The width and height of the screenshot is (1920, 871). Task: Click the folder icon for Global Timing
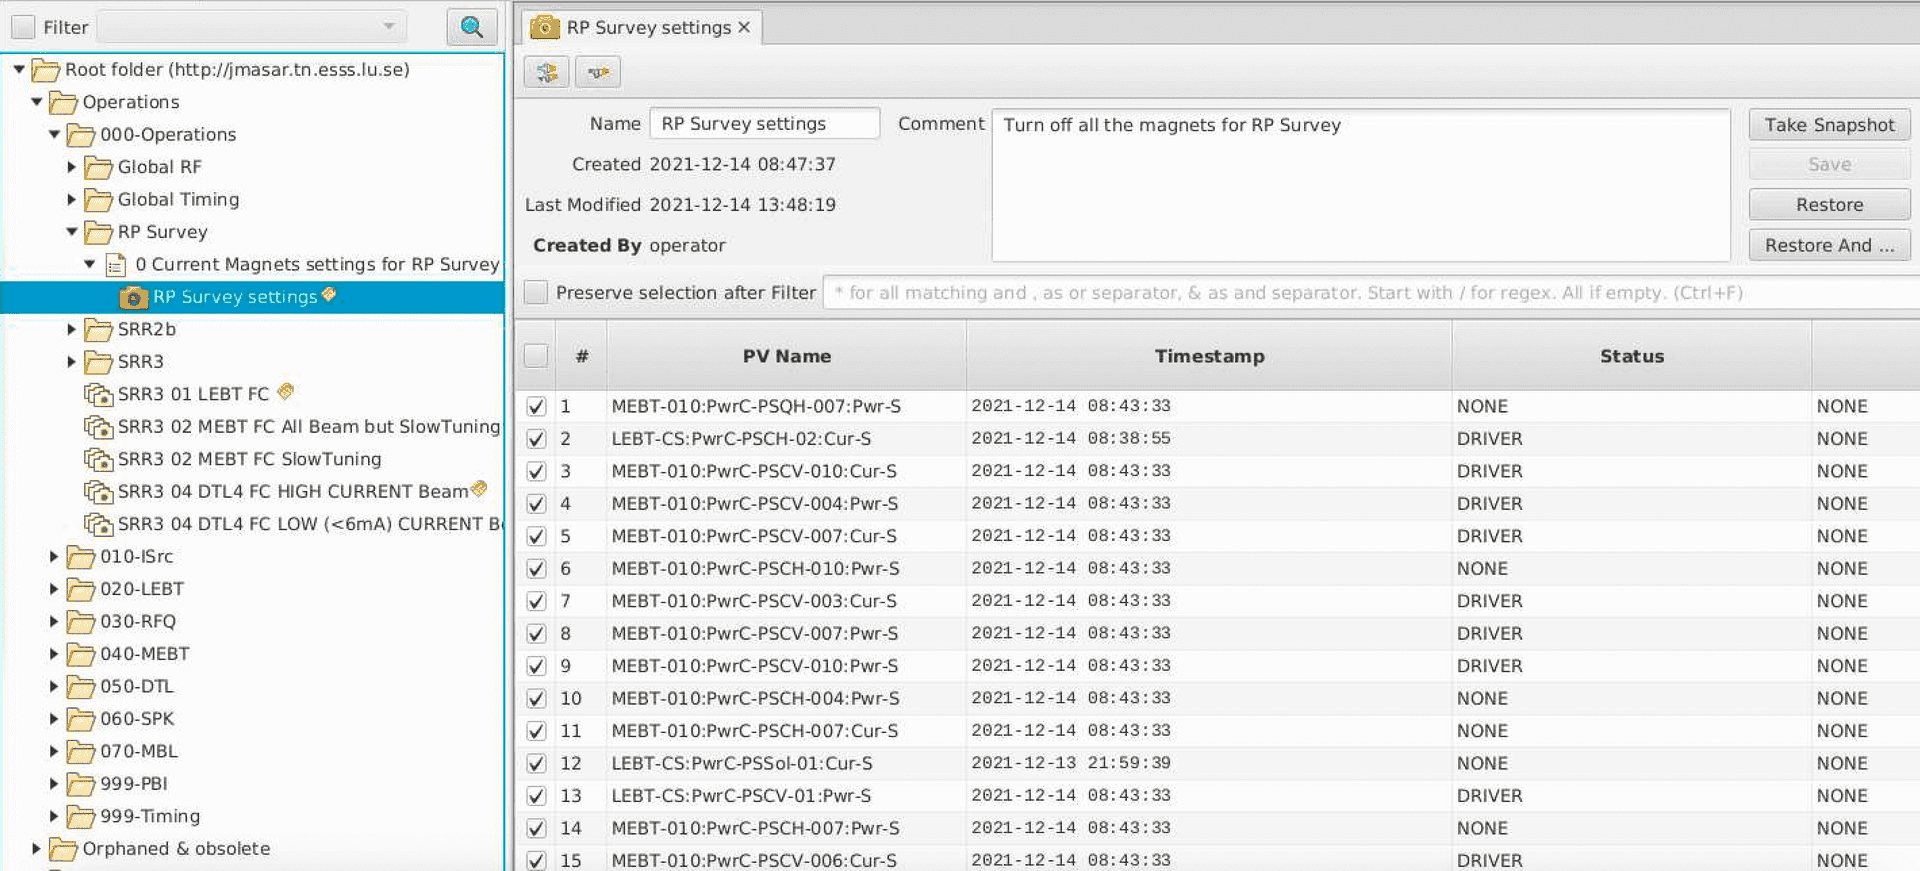pos(98,200)
